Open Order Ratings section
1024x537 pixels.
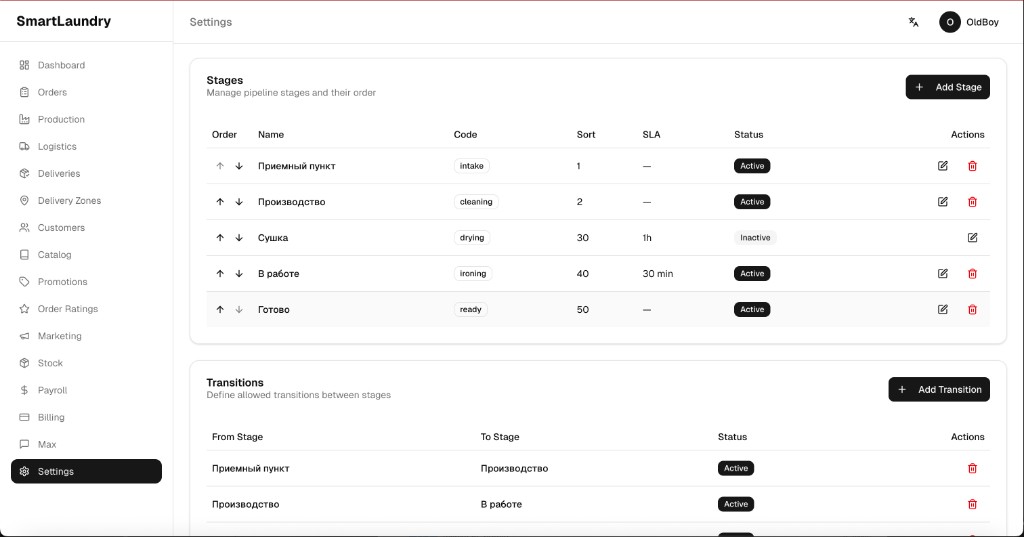coord(68,309)
